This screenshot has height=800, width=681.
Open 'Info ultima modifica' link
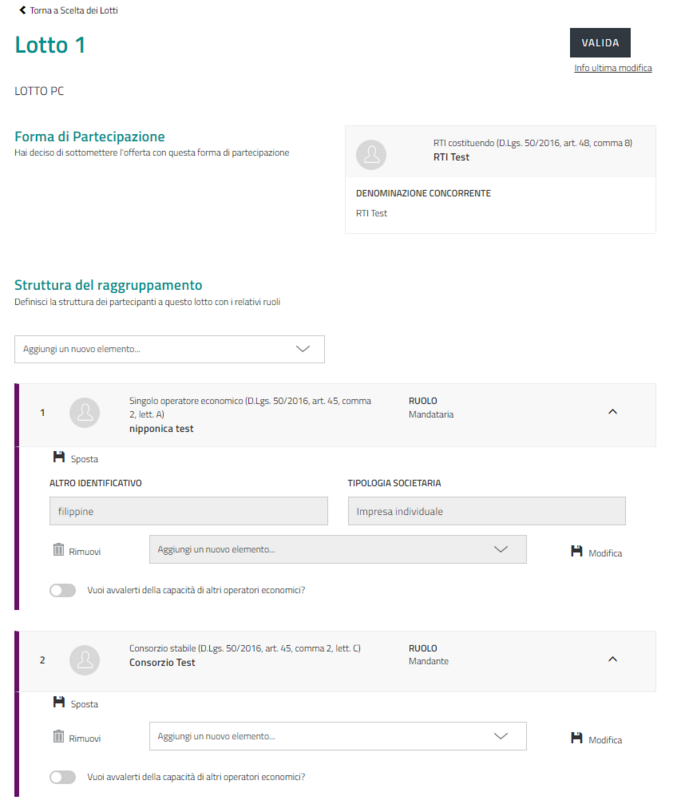(x=612, y=68)
